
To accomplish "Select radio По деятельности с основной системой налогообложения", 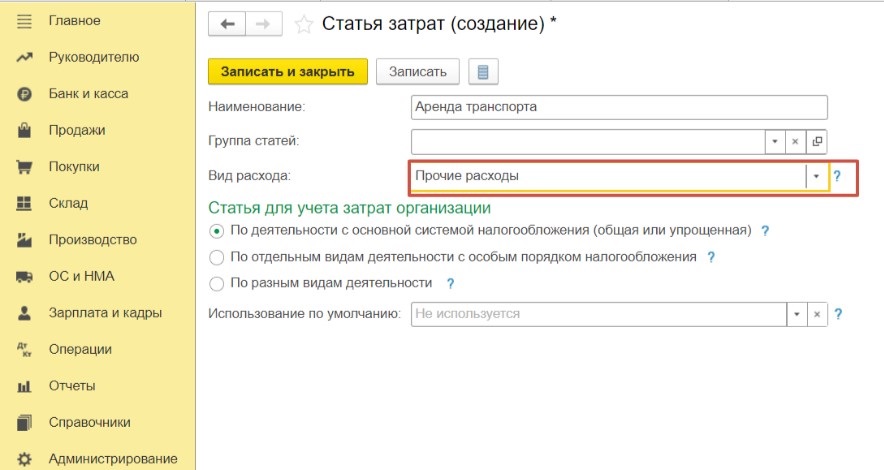I will [216, 231].
